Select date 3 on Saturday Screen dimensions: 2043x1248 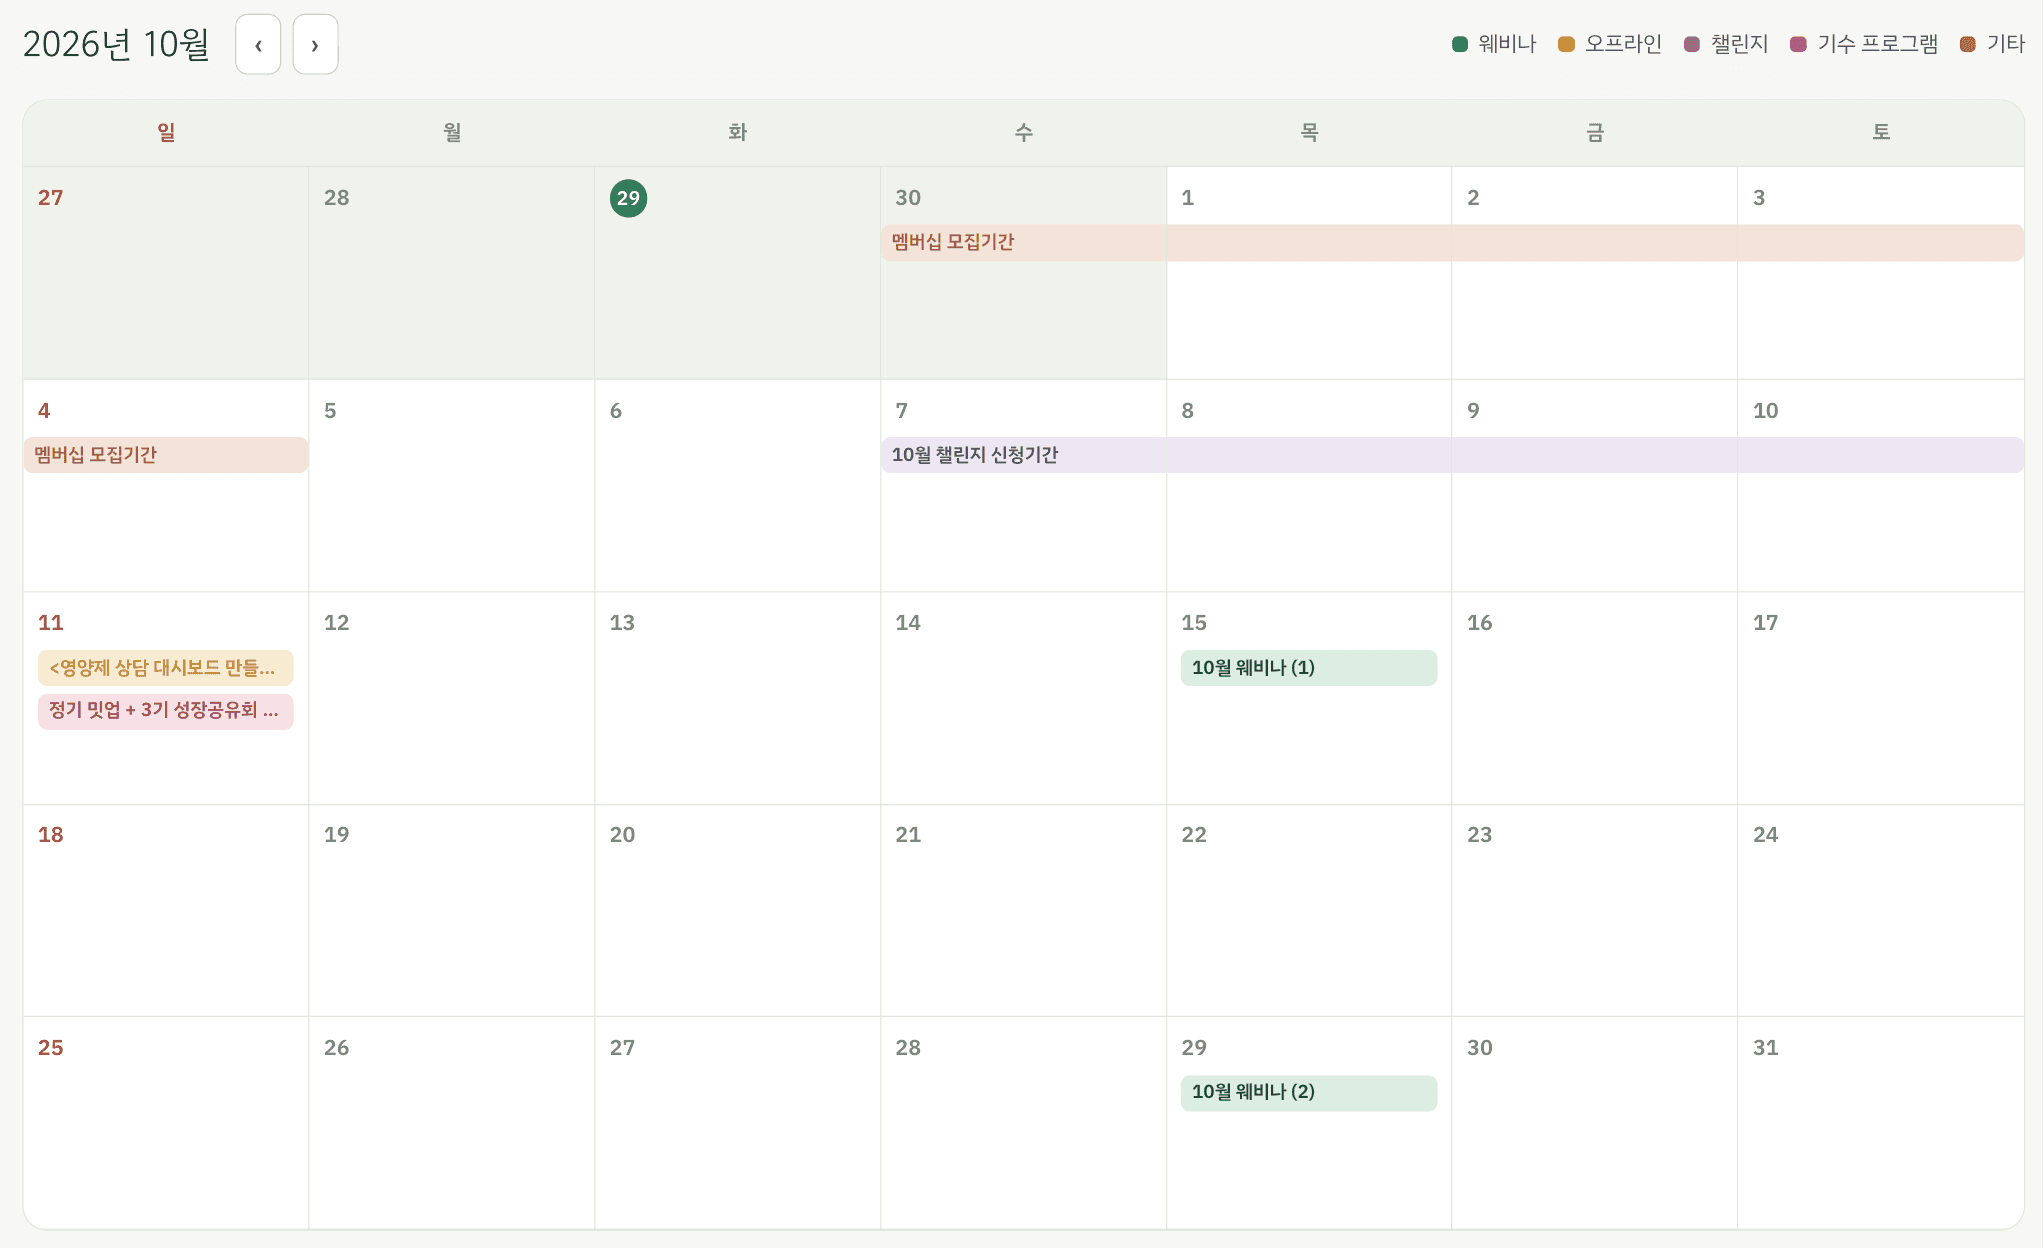pos(1759,198)
